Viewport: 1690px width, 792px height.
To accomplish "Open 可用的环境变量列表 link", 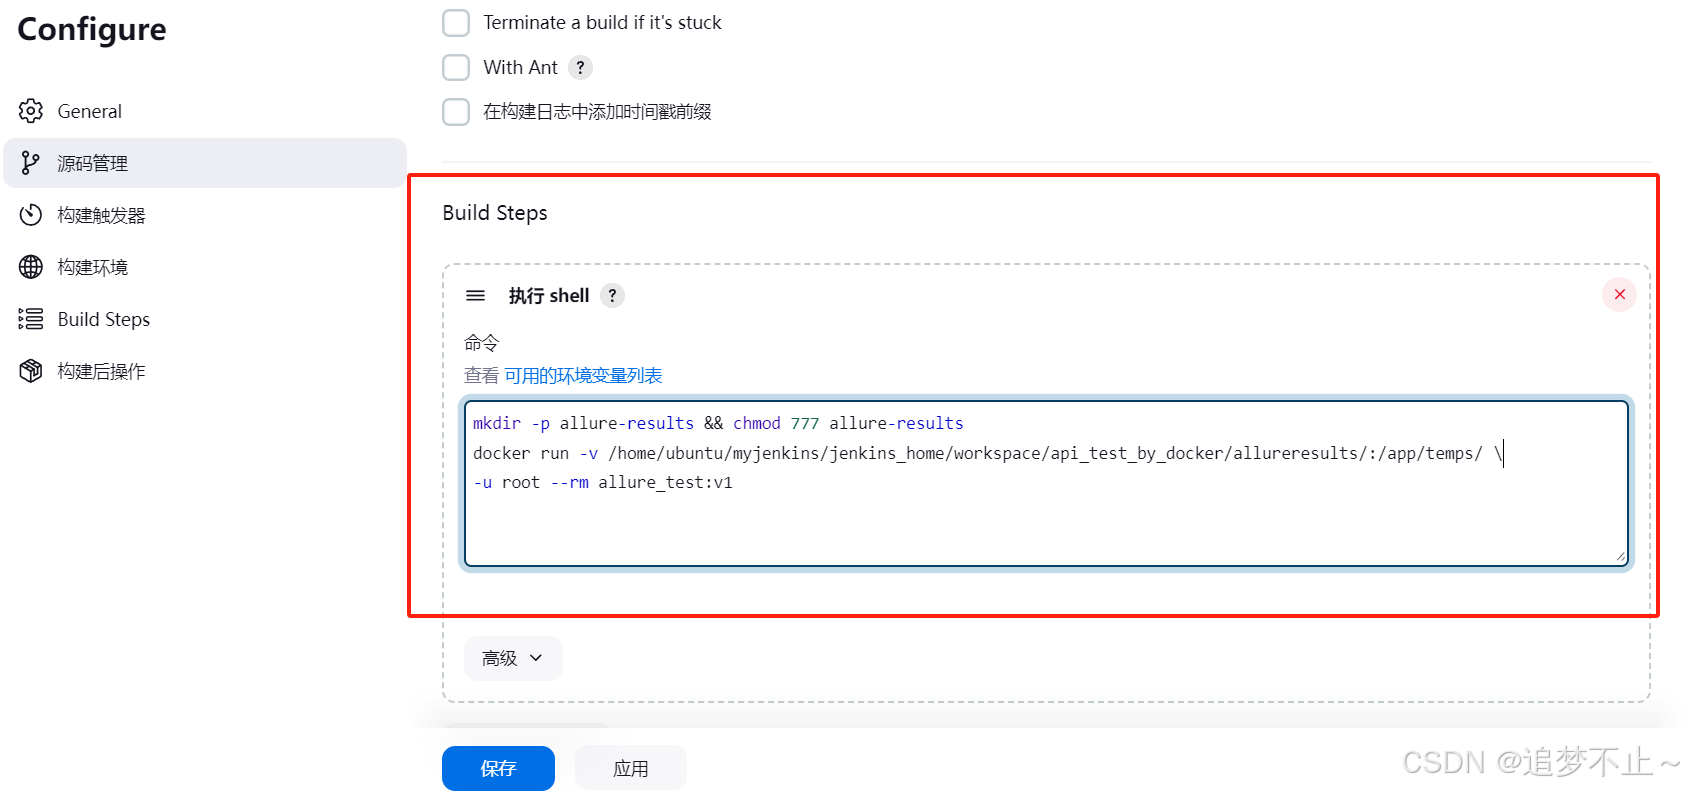I will pos(583,376).
